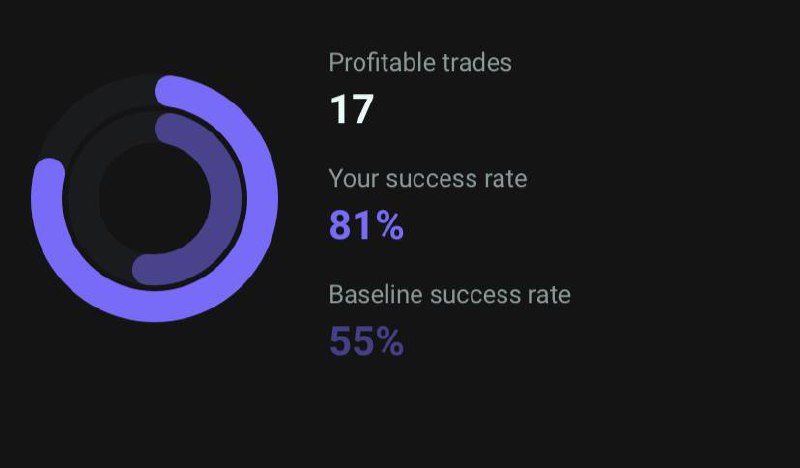Select the "Your success rate" label
This screenshot has height=468, width=800.
(x=428, y=179)
